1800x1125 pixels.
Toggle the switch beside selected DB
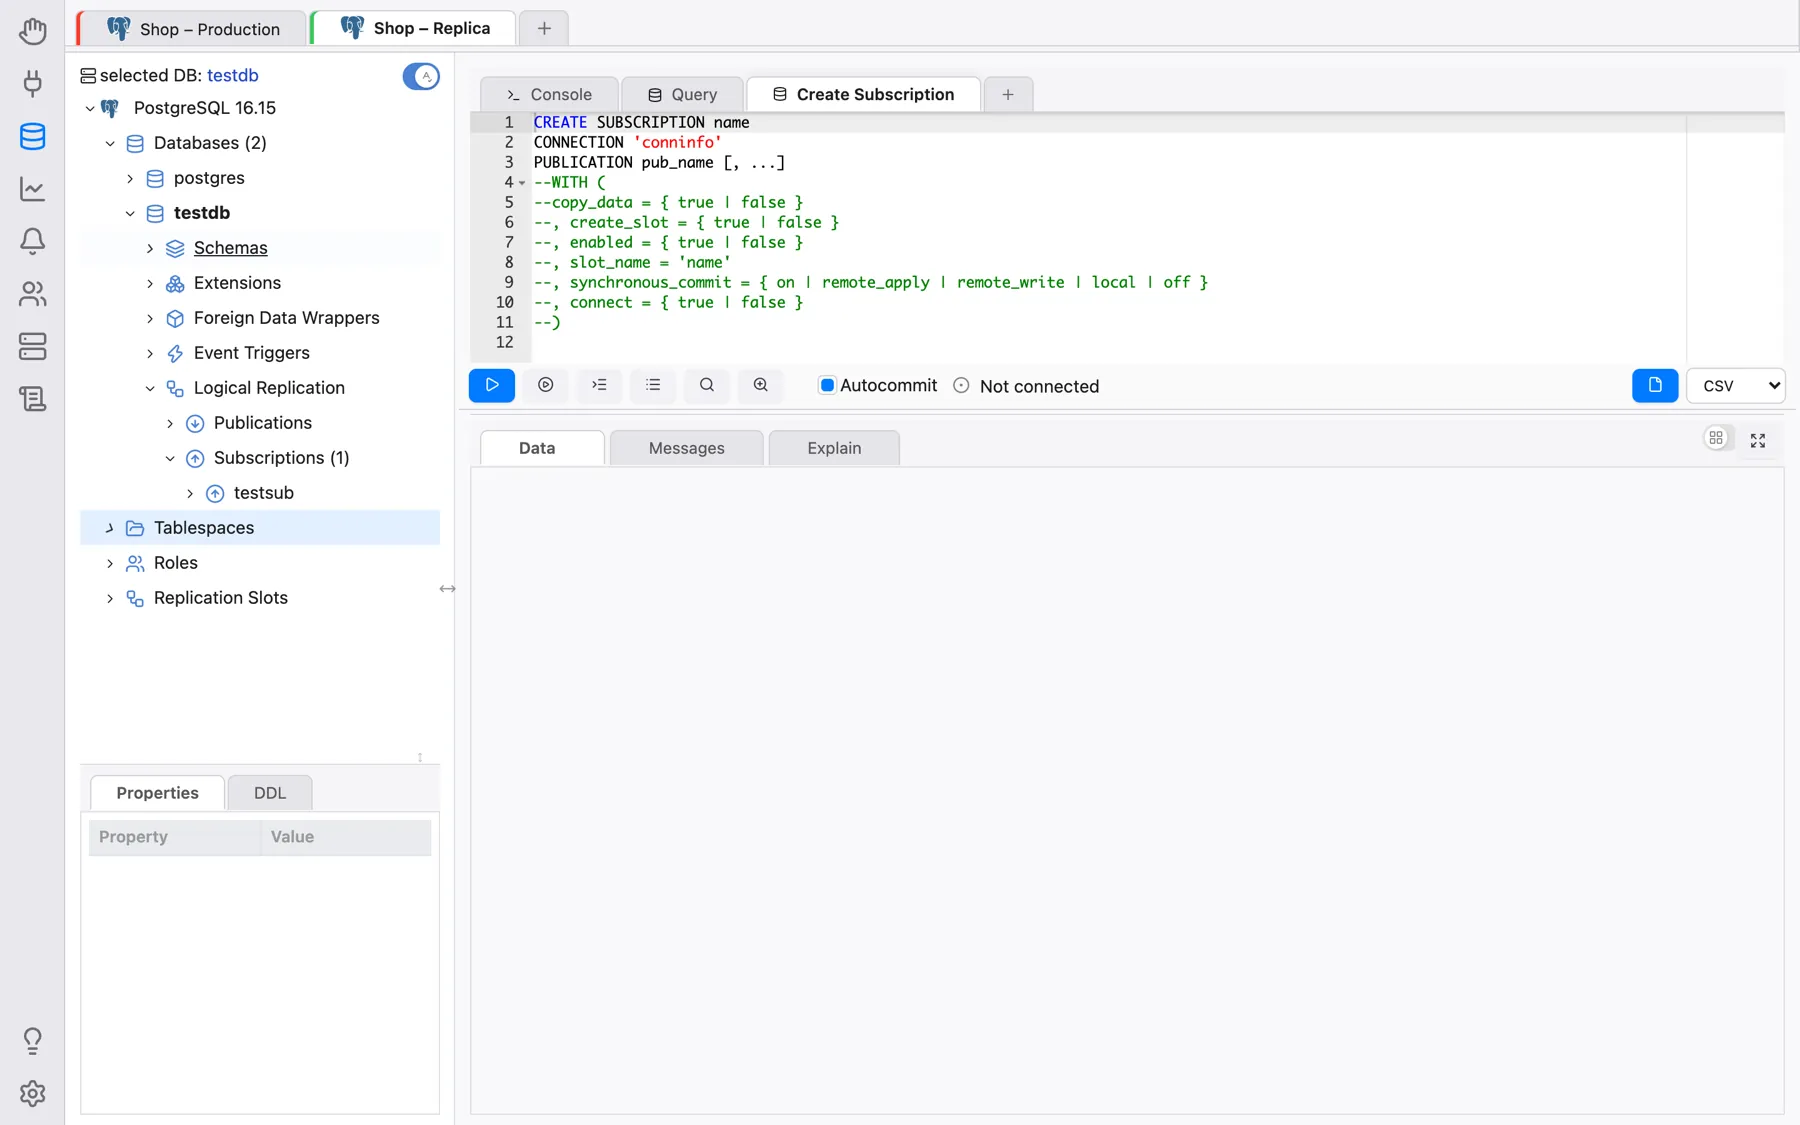(421, 76)
